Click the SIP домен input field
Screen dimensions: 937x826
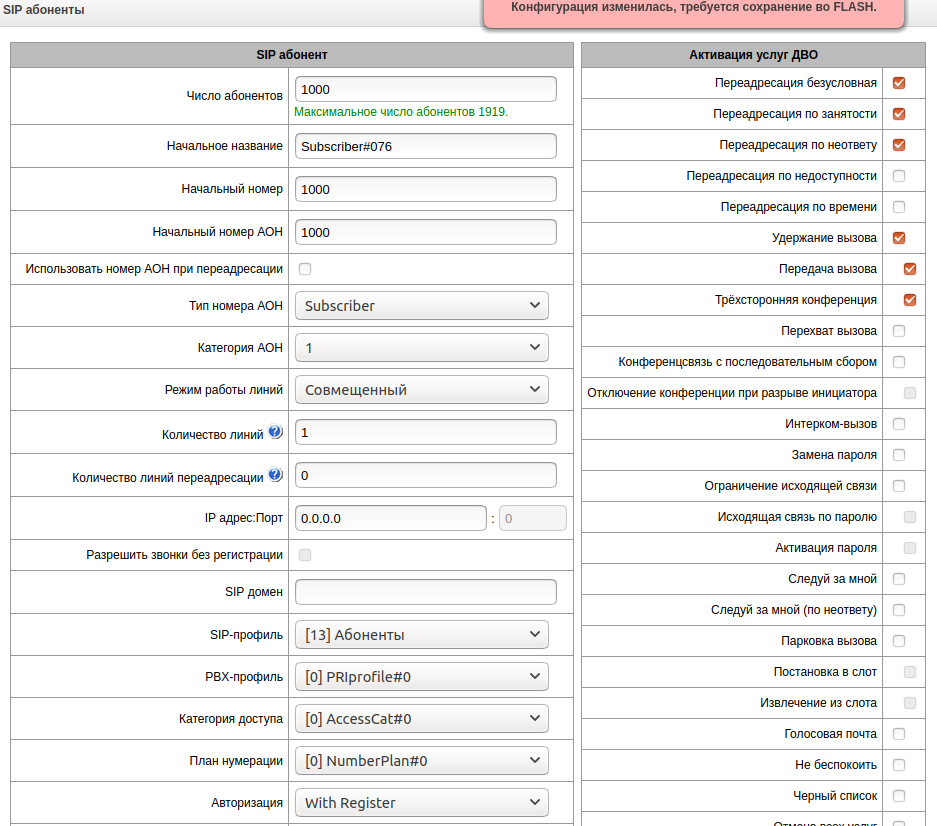[426, 592]
